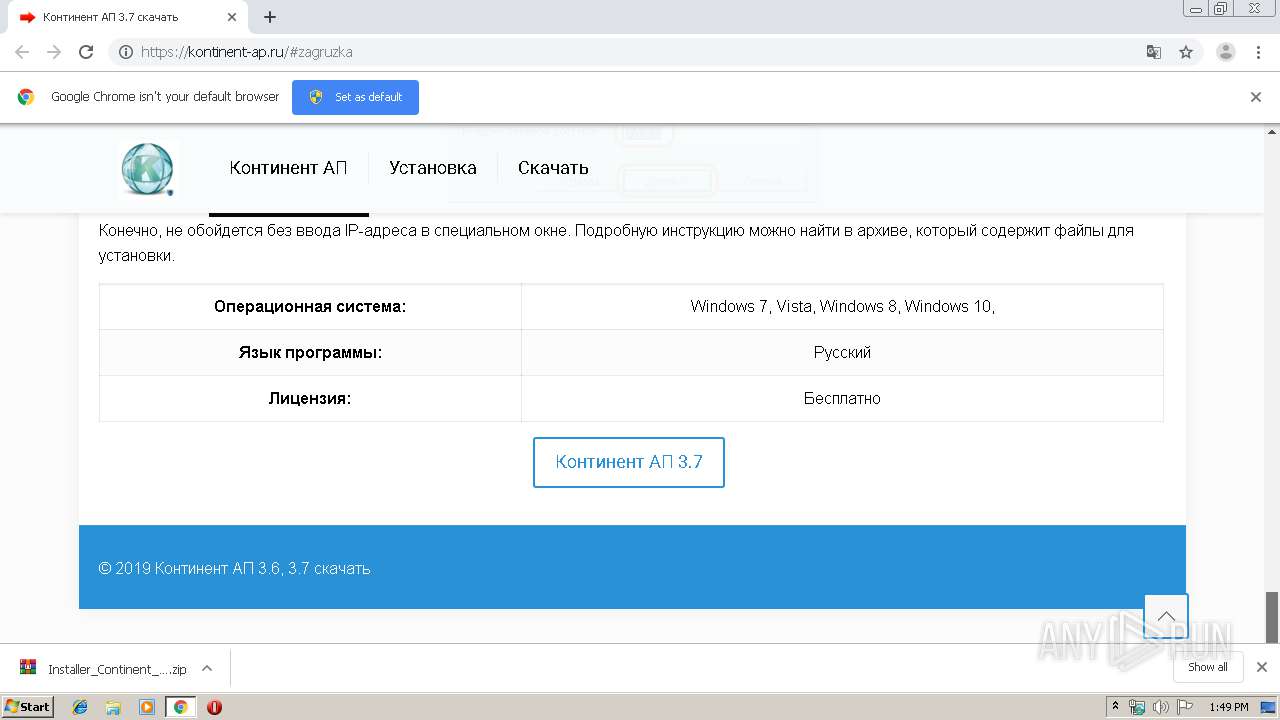
Task: Click the volume speaker tray icon
Action: 1160,707
